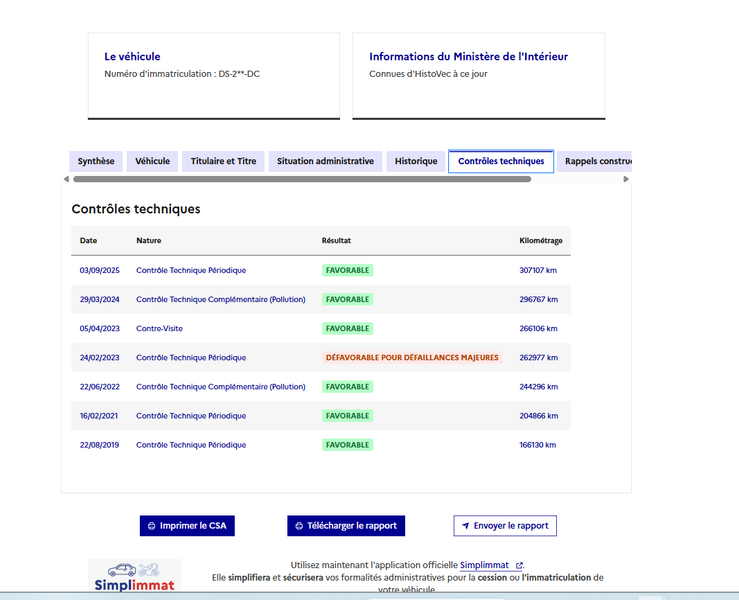
Task: Click the 307107 km mileage value
Action: coord(538,270)
